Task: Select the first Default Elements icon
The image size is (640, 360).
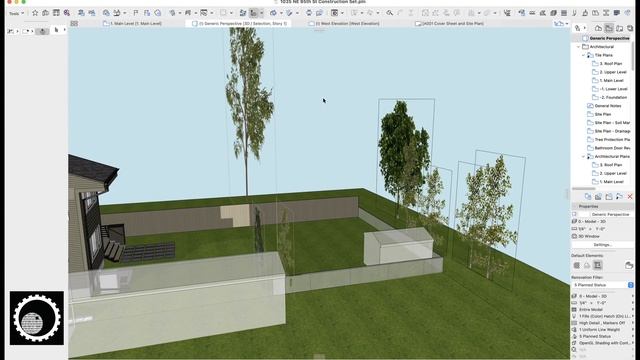Action: [577, 265]
